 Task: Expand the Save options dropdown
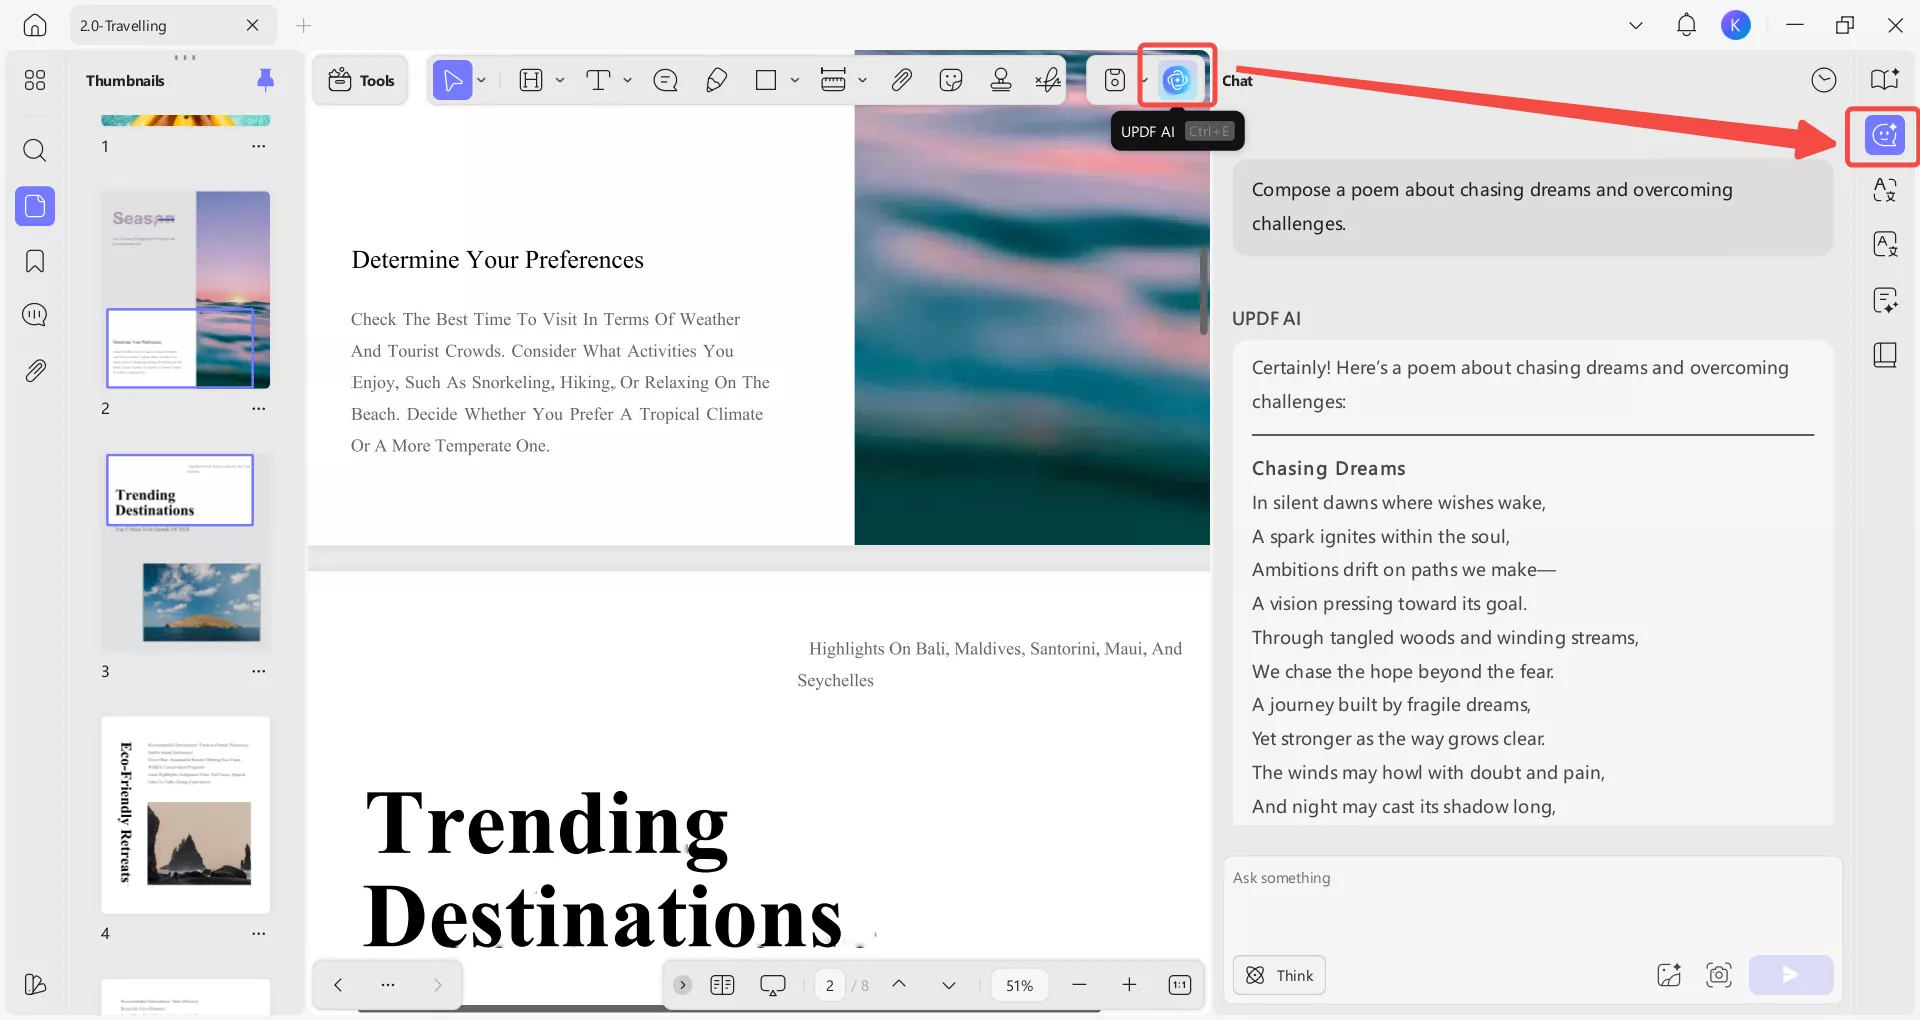(1144, 80)
